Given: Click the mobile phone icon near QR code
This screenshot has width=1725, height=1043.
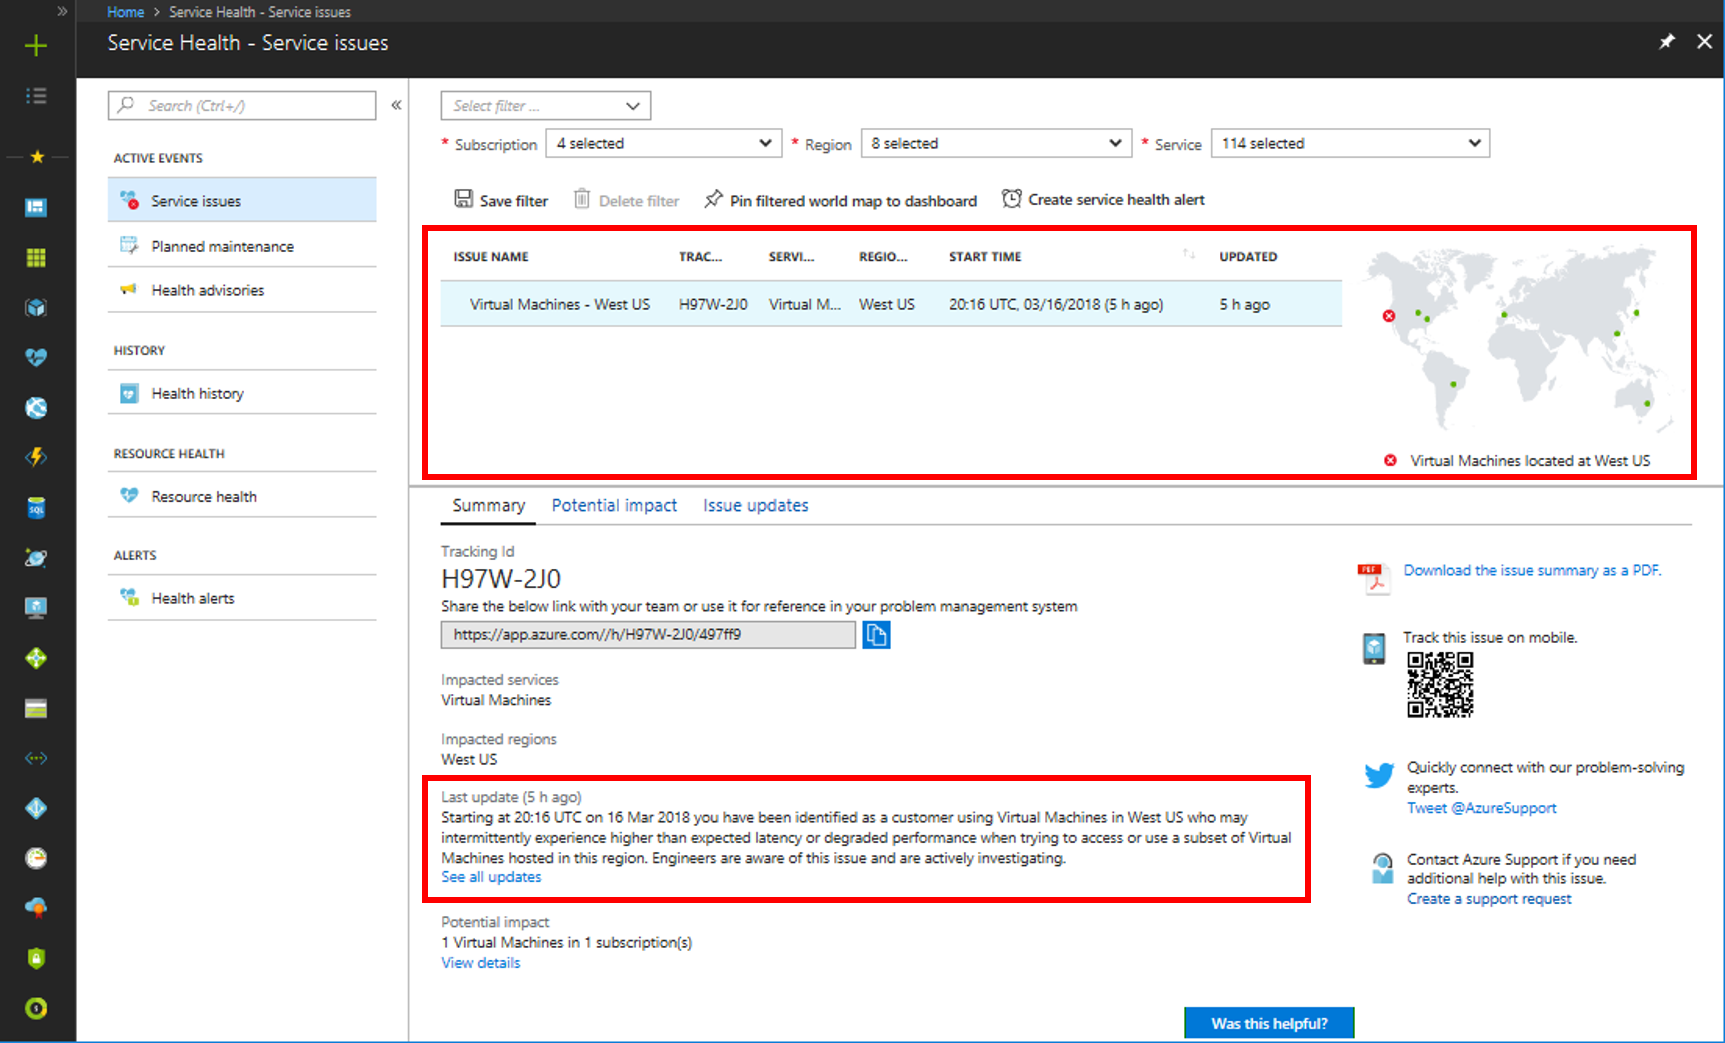Looking at the screenshot, I should pyautogui.click(x=1374, y=648).
